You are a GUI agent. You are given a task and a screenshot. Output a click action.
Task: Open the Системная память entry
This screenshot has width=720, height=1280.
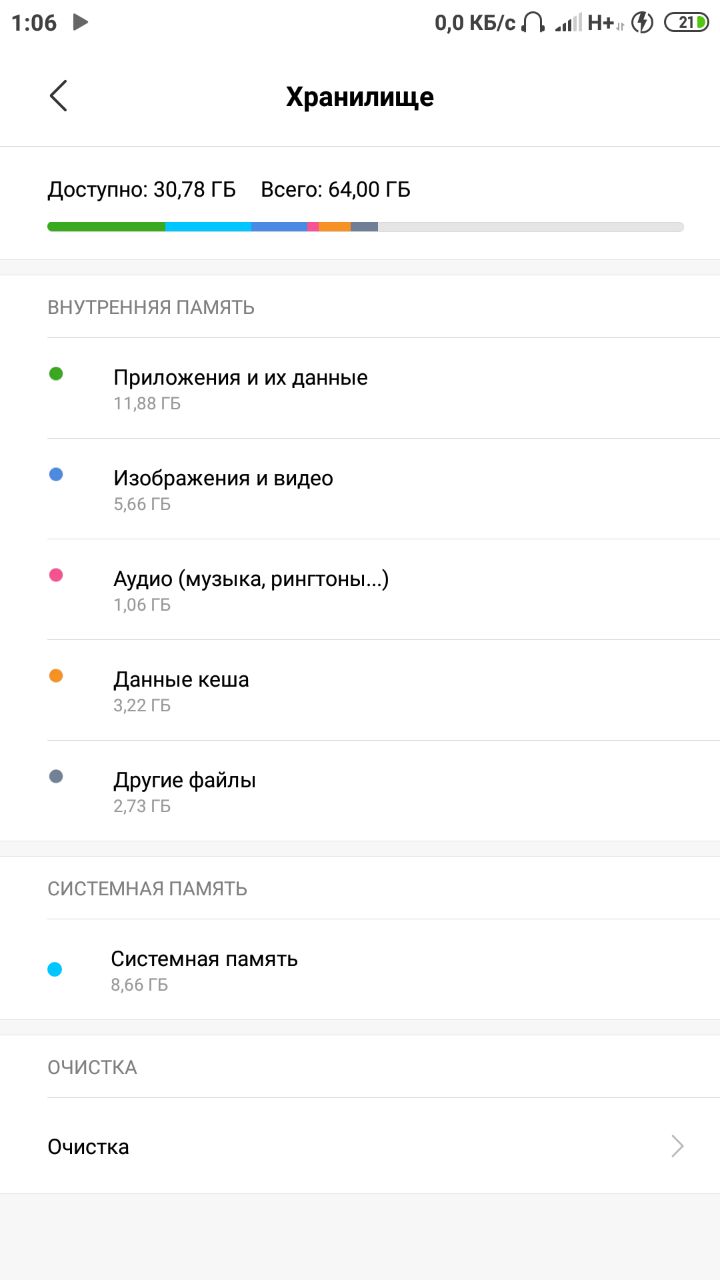tap(360, 969)
